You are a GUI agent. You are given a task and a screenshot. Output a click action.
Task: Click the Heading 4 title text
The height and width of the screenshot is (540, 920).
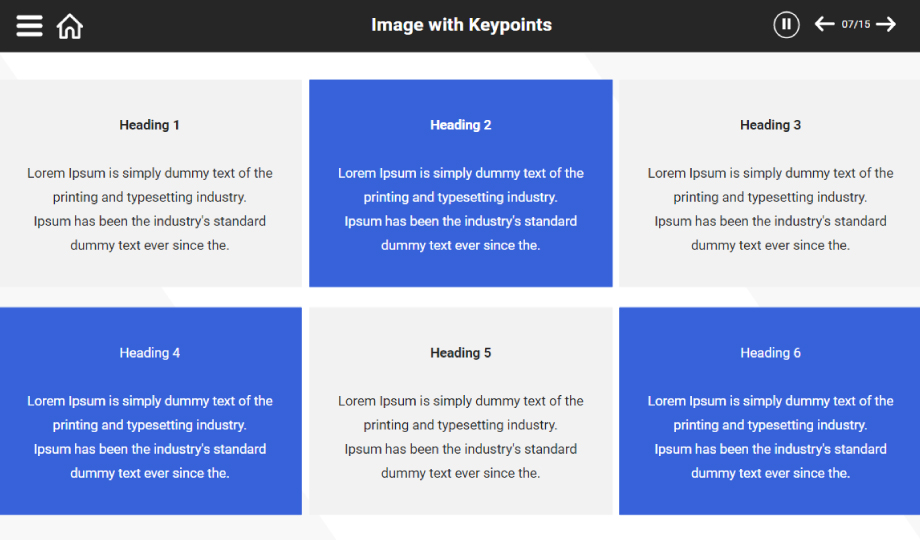[x=150, y=353]
